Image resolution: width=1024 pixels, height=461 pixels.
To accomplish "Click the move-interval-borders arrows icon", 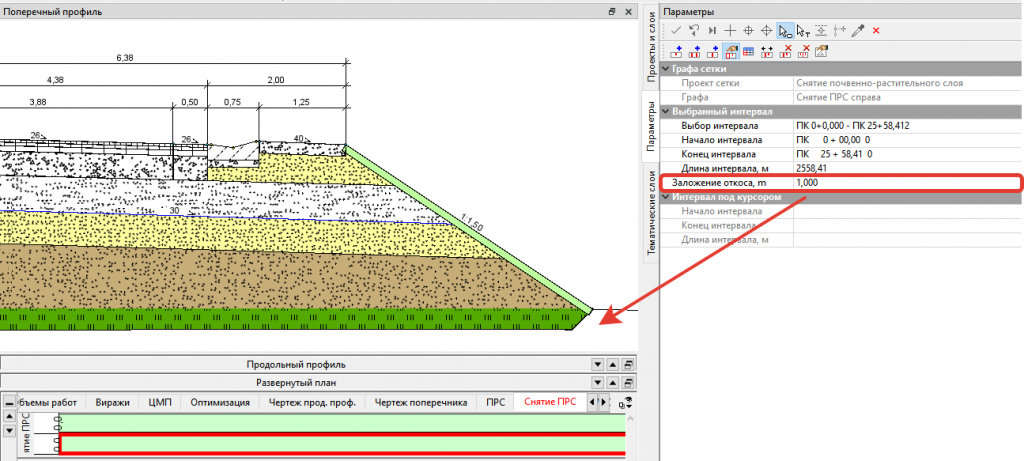I will (x=767, y=51).
